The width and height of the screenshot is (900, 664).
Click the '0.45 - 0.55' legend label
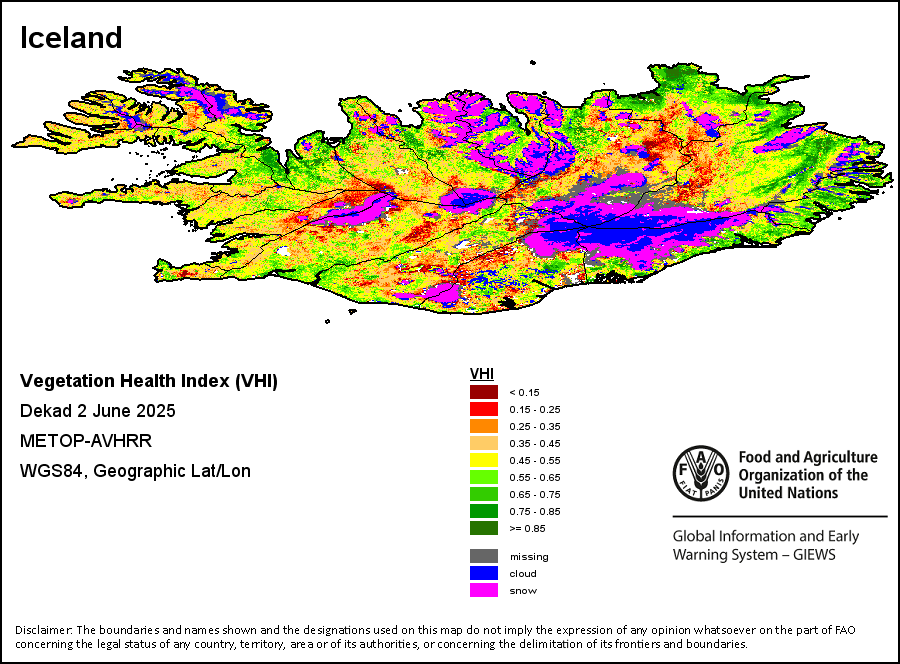click(x=534, y=460)
